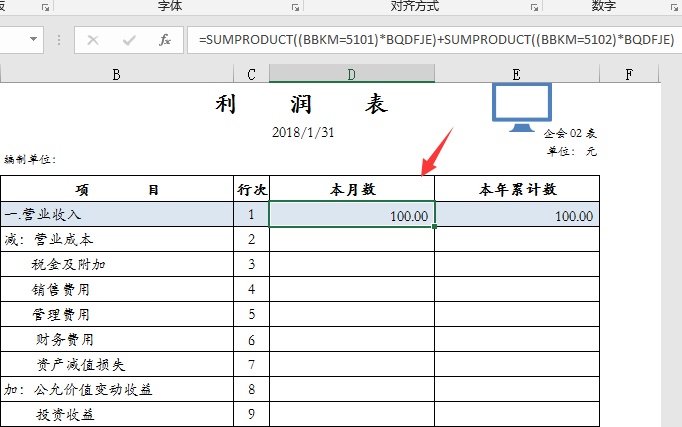The height and width of the screenshot is (427, 682).
Task: Select the 管理费用 cell
Action: tap(117, 314)
